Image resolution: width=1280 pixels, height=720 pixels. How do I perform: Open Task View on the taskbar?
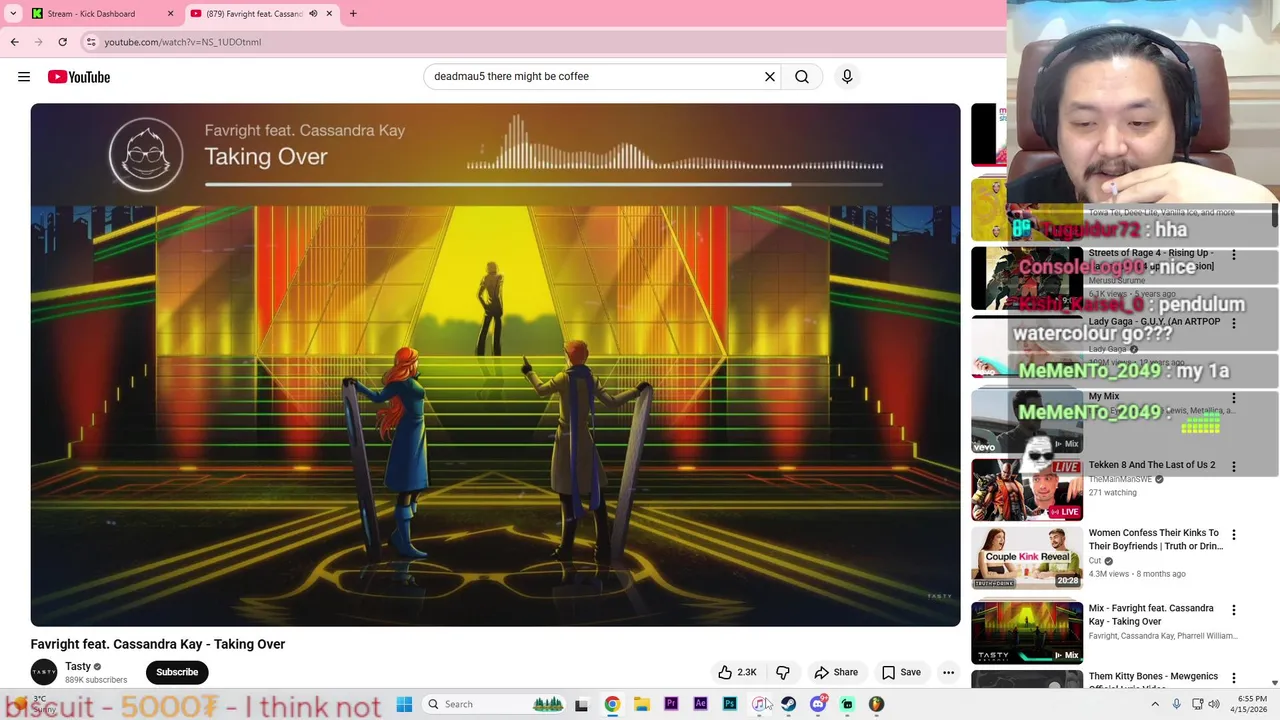click(581, 704)
